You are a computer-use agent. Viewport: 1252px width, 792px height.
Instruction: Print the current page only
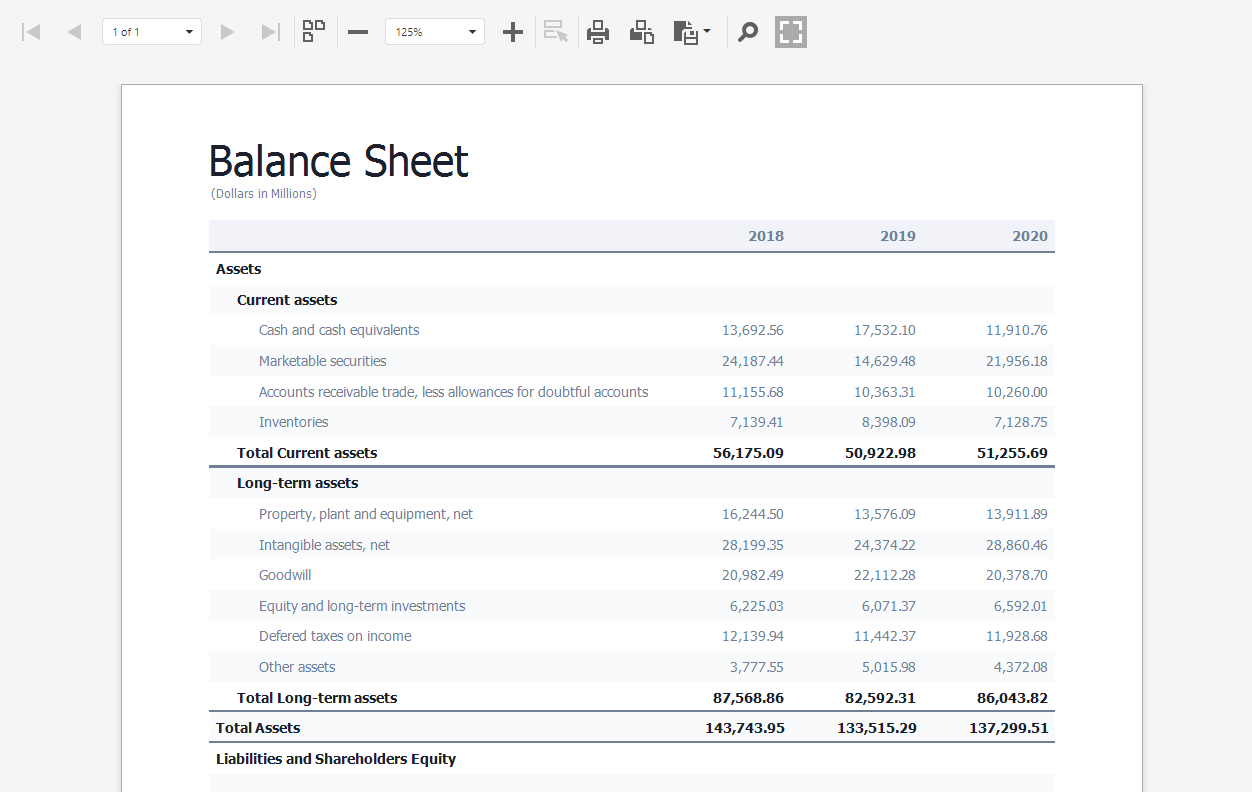pyautogui.click(x=642, y=32)
